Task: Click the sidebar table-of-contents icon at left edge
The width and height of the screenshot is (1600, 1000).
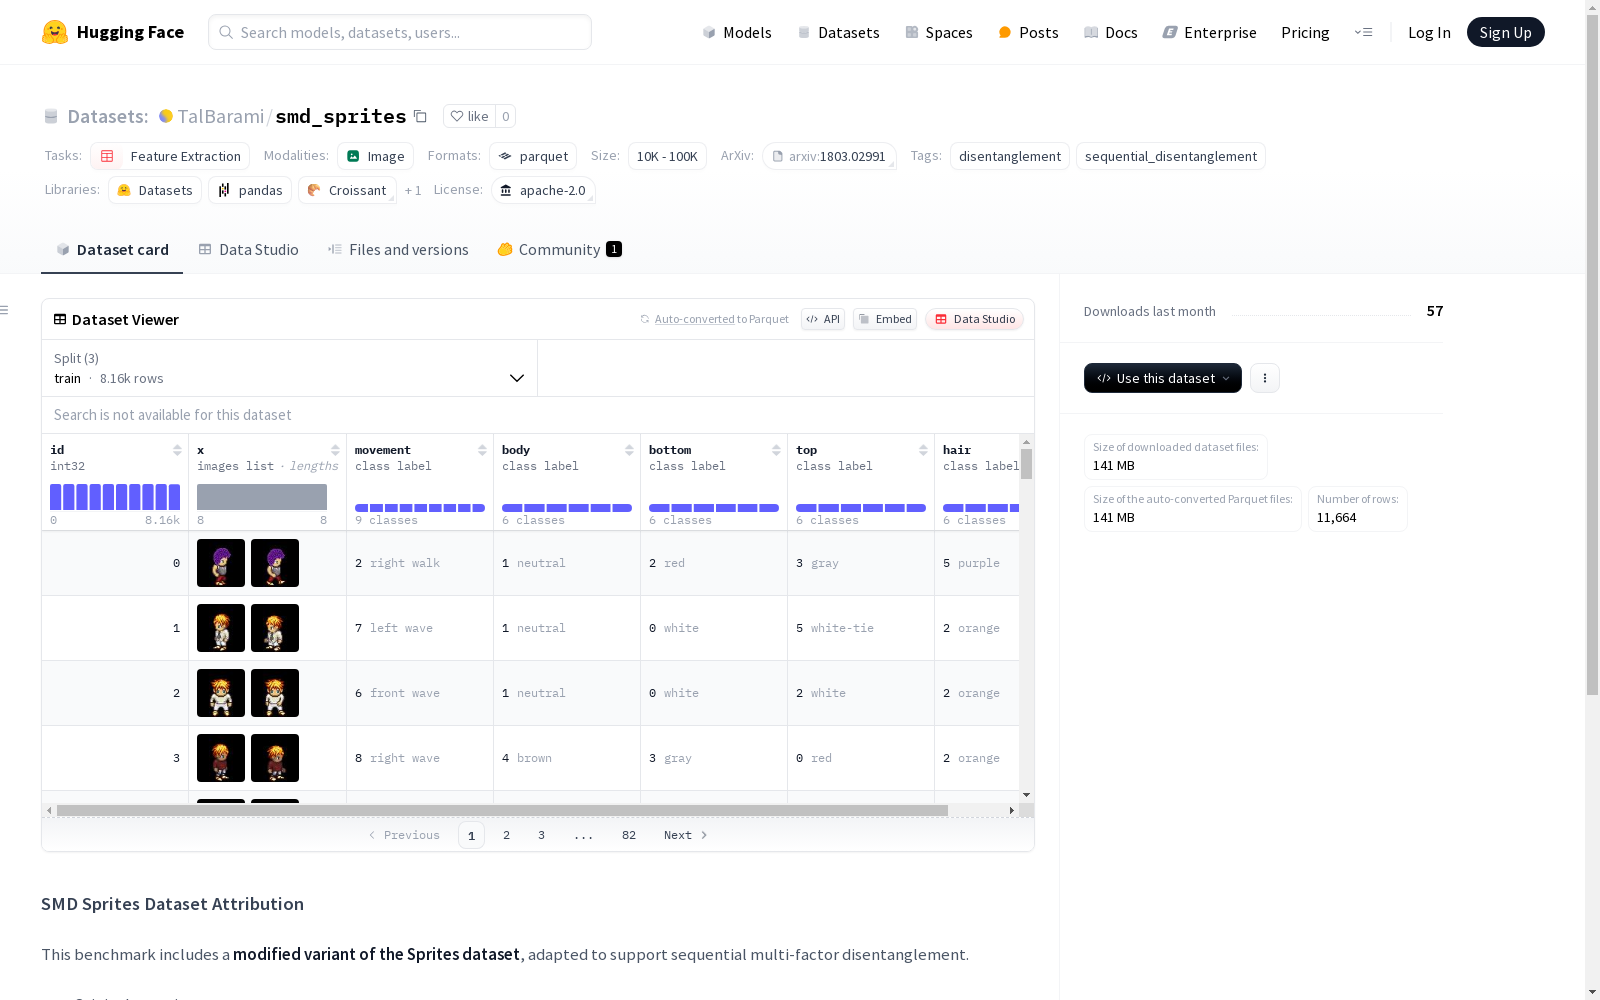Action: point(4,310)
